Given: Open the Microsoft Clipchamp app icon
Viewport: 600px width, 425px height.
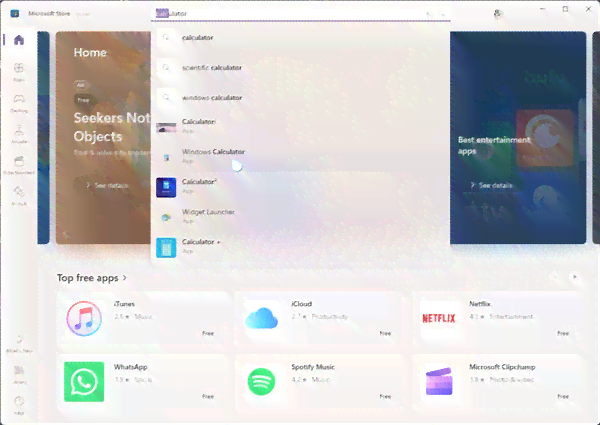Looking at the screenshot, I should [x=439, y=381].
